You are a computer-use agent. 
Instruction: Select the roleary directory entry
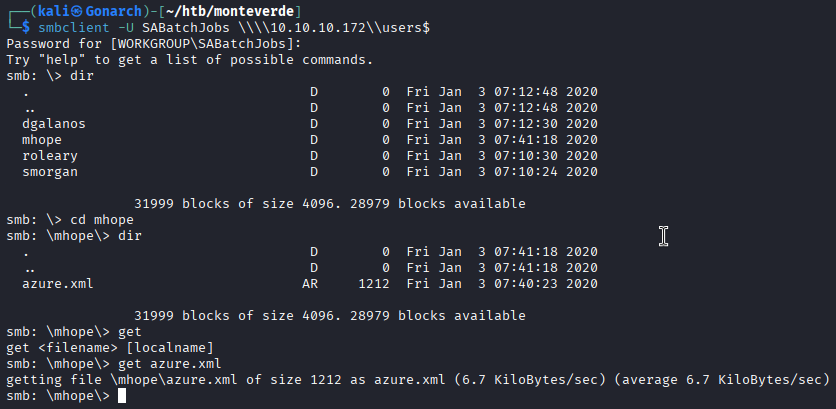49,156
